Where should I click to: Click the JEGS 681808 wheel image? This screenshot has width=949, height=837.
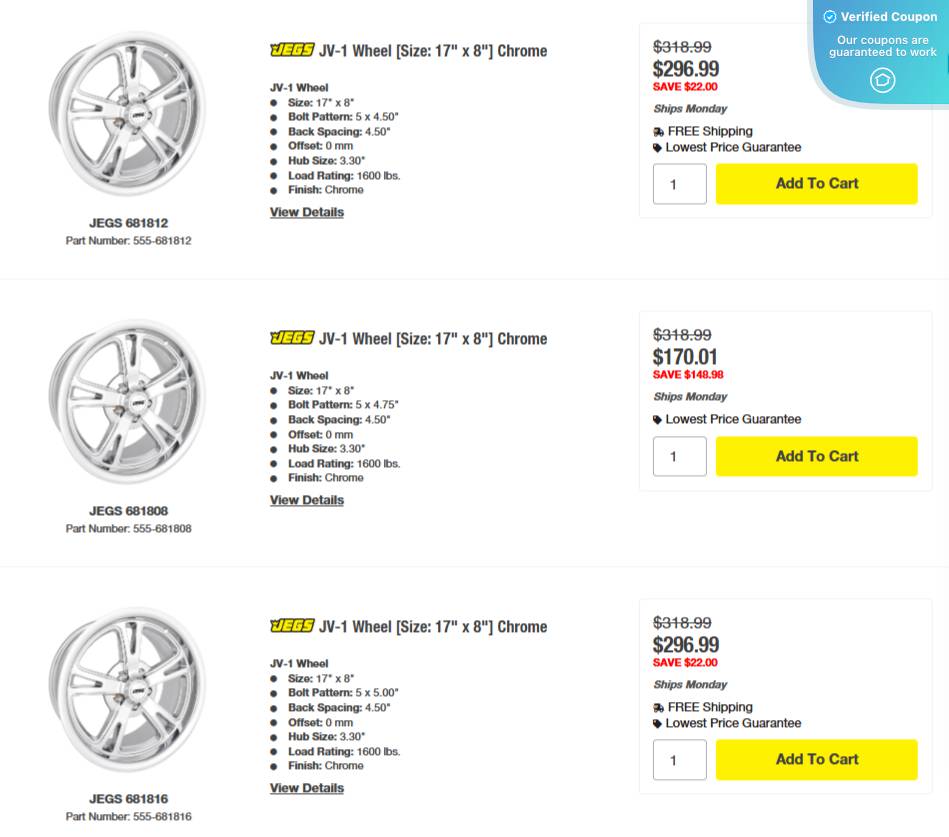tap(128, 400)
